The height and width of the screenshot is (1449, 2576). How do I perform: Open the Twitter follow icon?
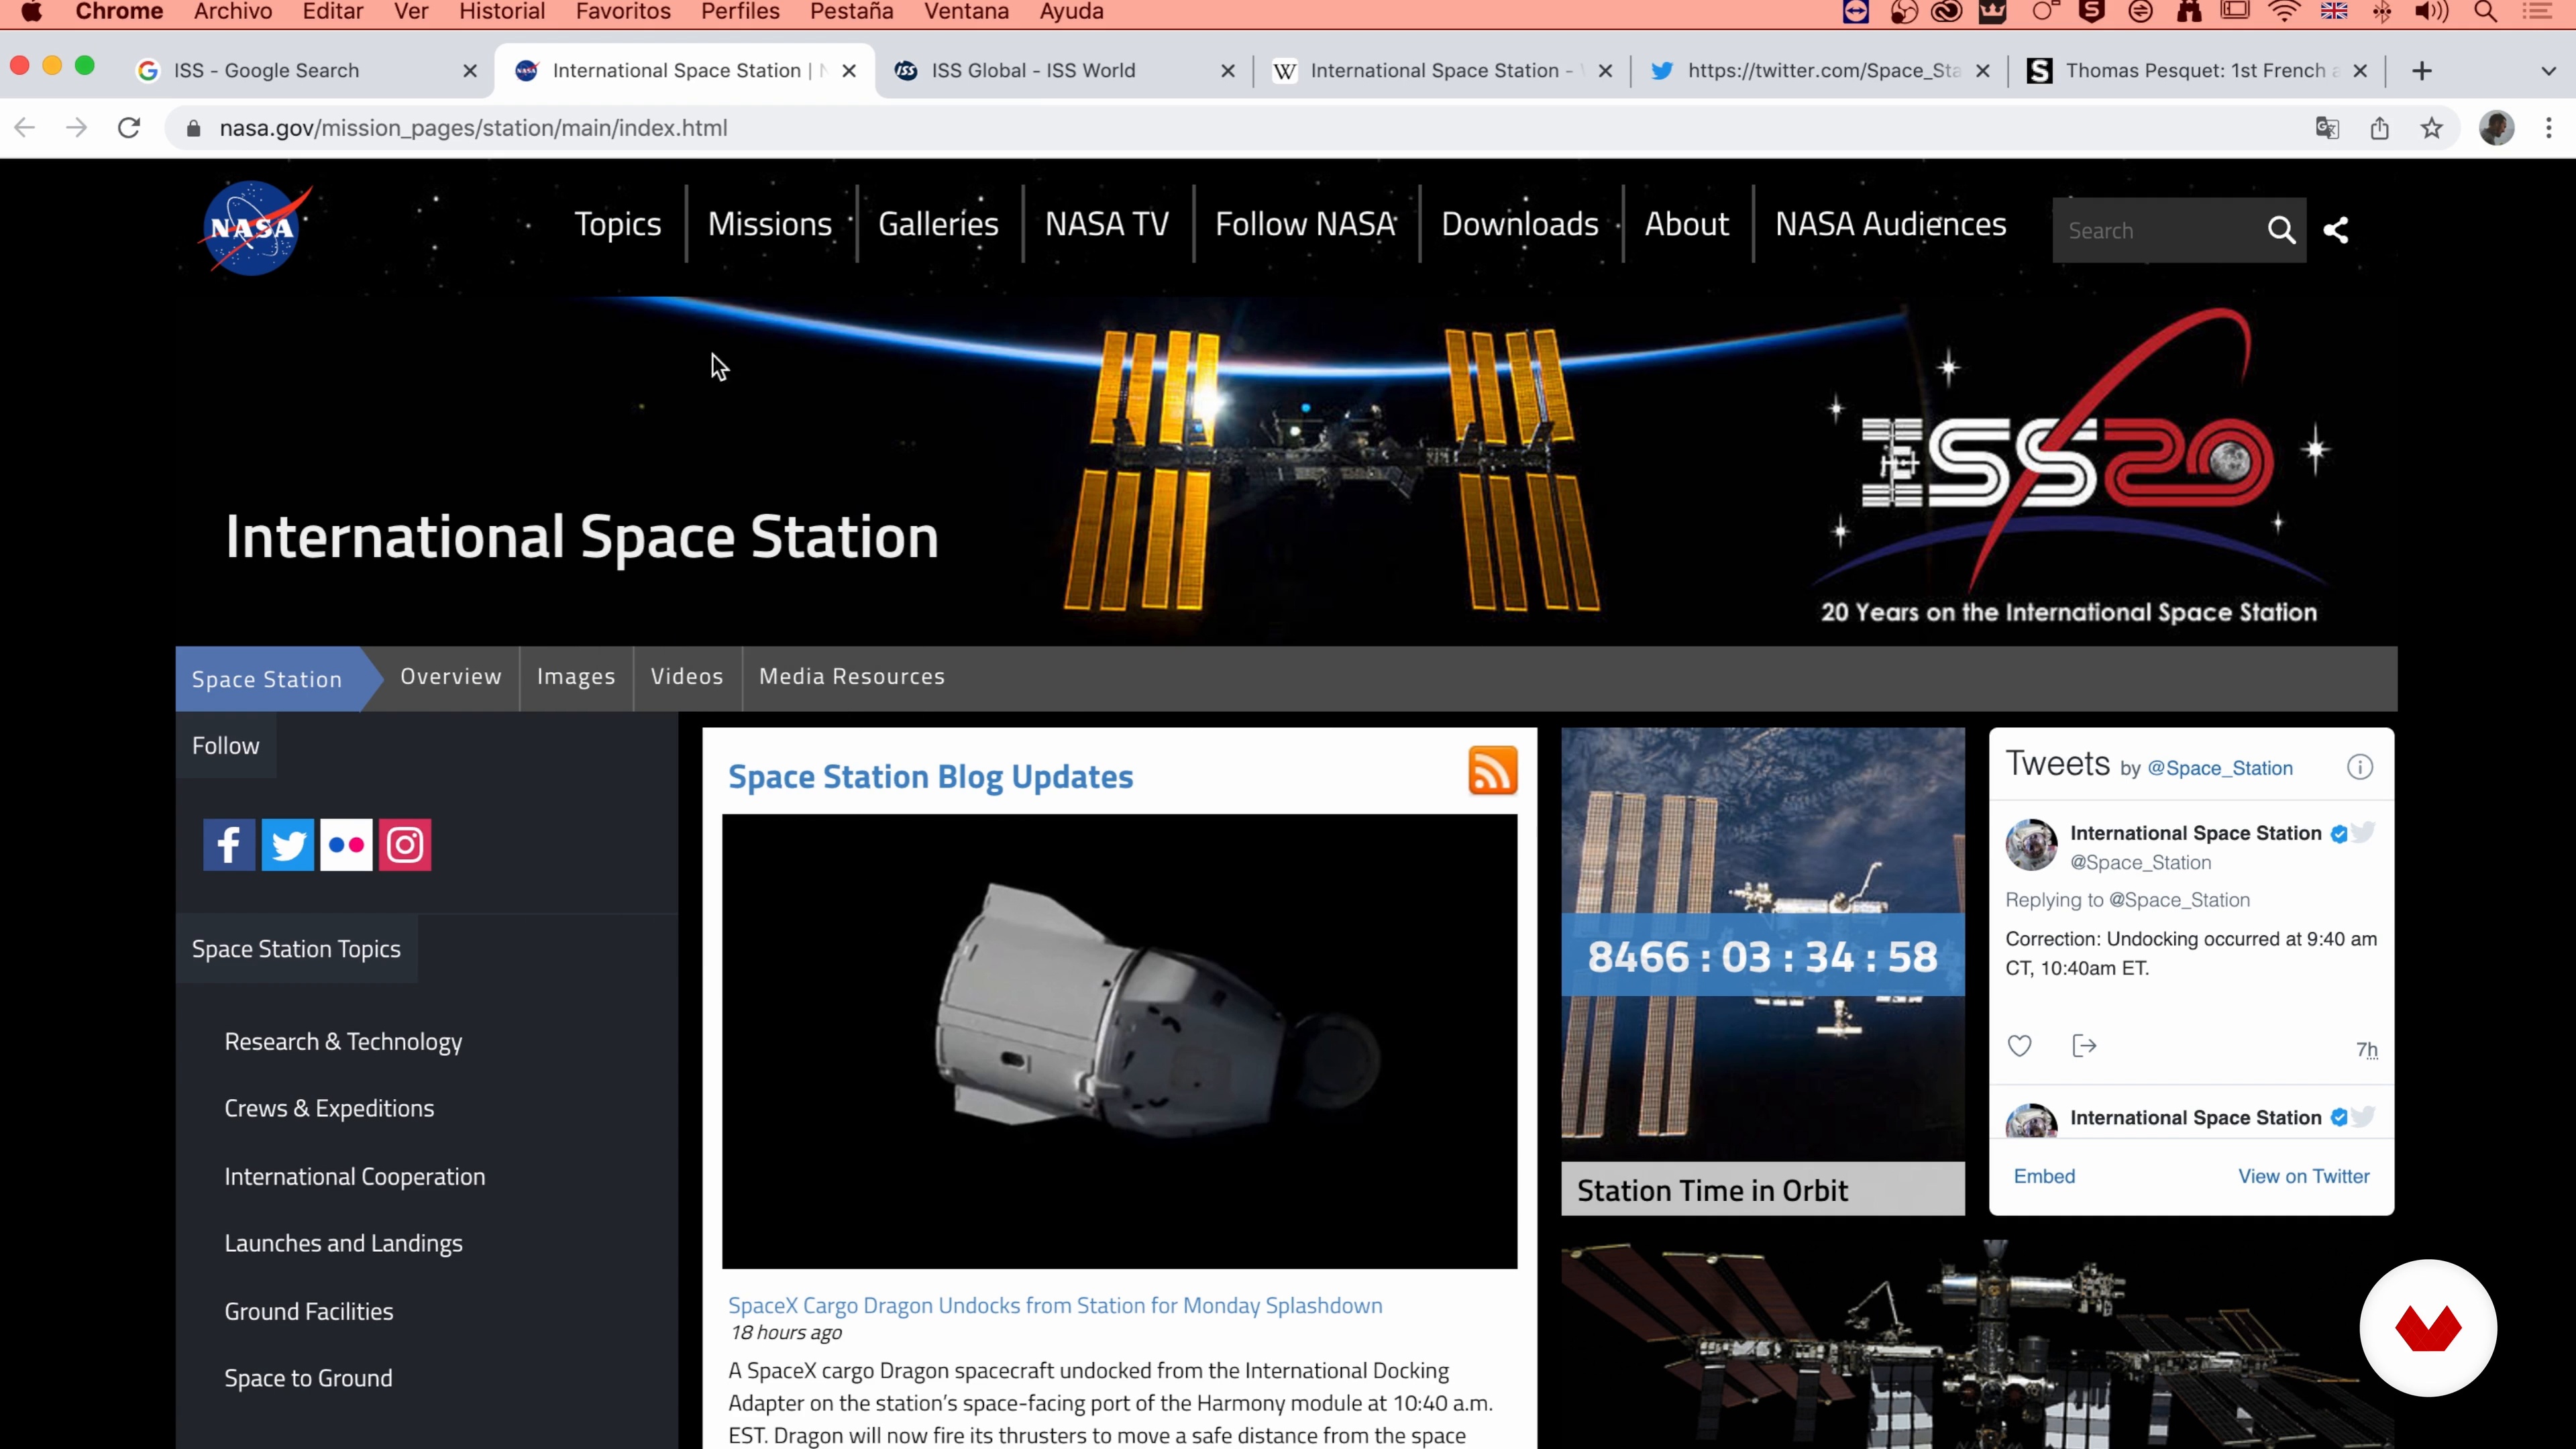point(288,845)
